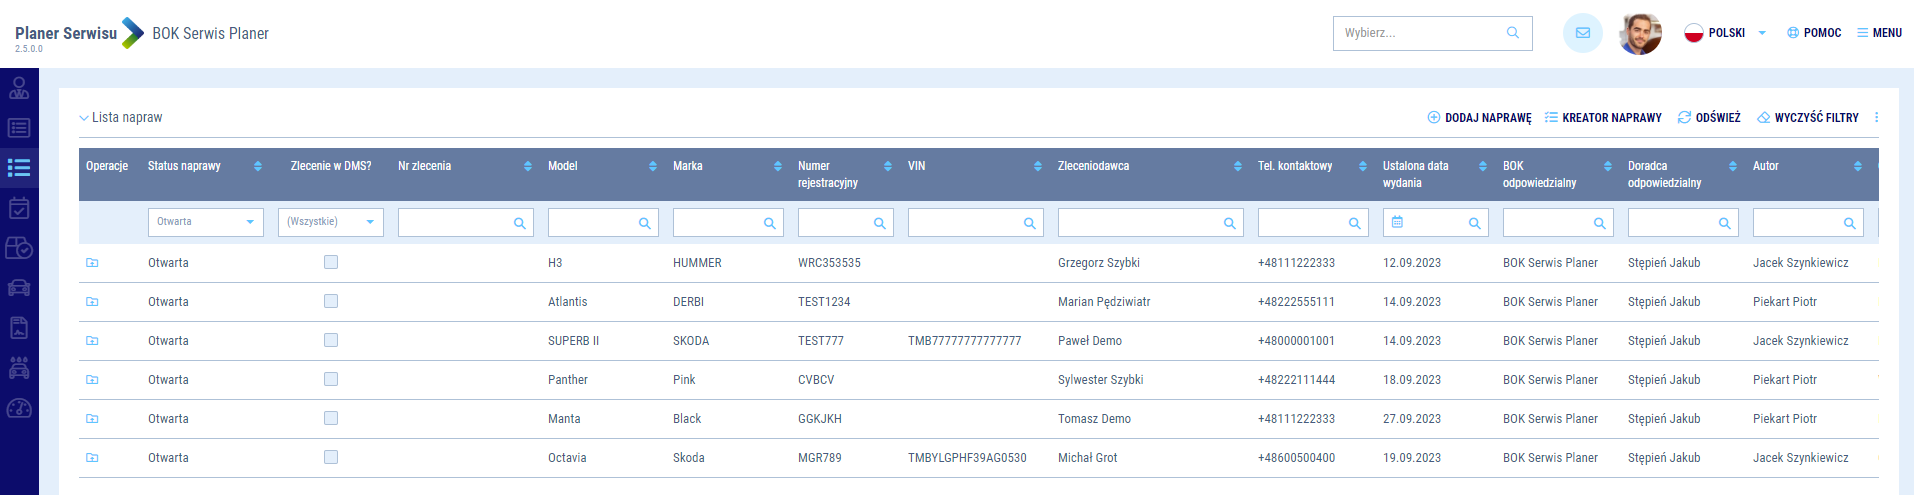
Task: Check the DMS checkbox for SUPERB II row
Action: click(331, 340)
